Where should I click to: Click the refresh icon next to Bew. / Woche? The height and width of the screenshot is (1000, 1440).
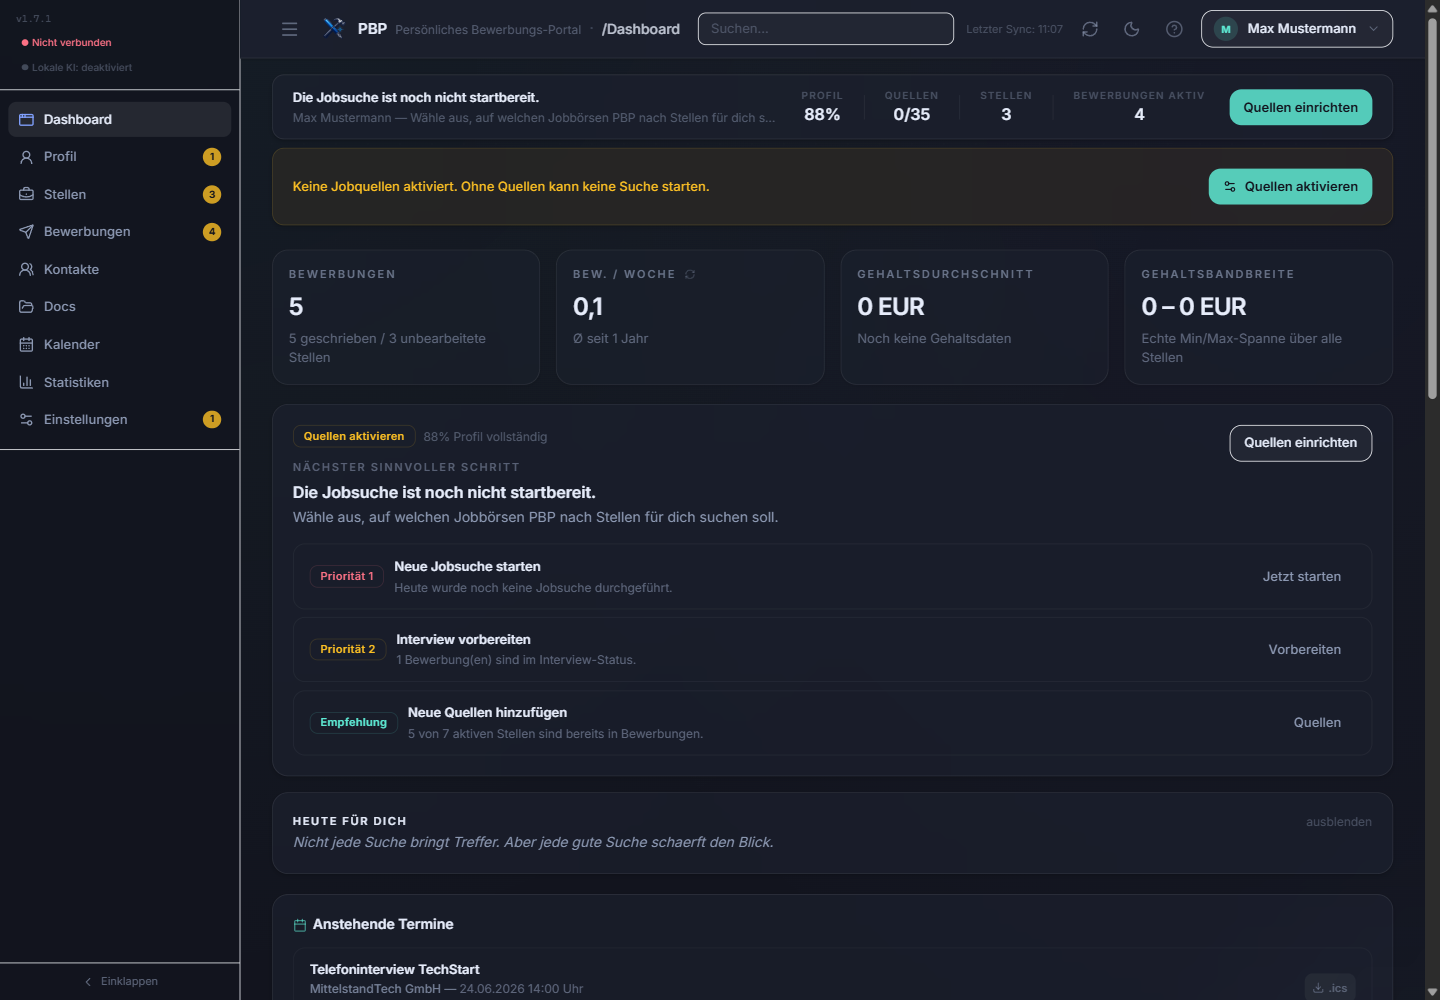click(690, 274)
